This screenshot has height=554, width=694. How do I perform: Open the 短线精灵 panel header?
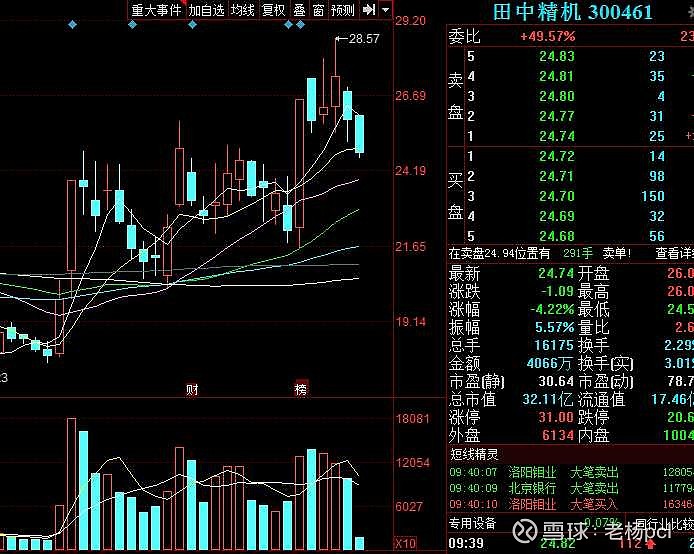[474, 454]
